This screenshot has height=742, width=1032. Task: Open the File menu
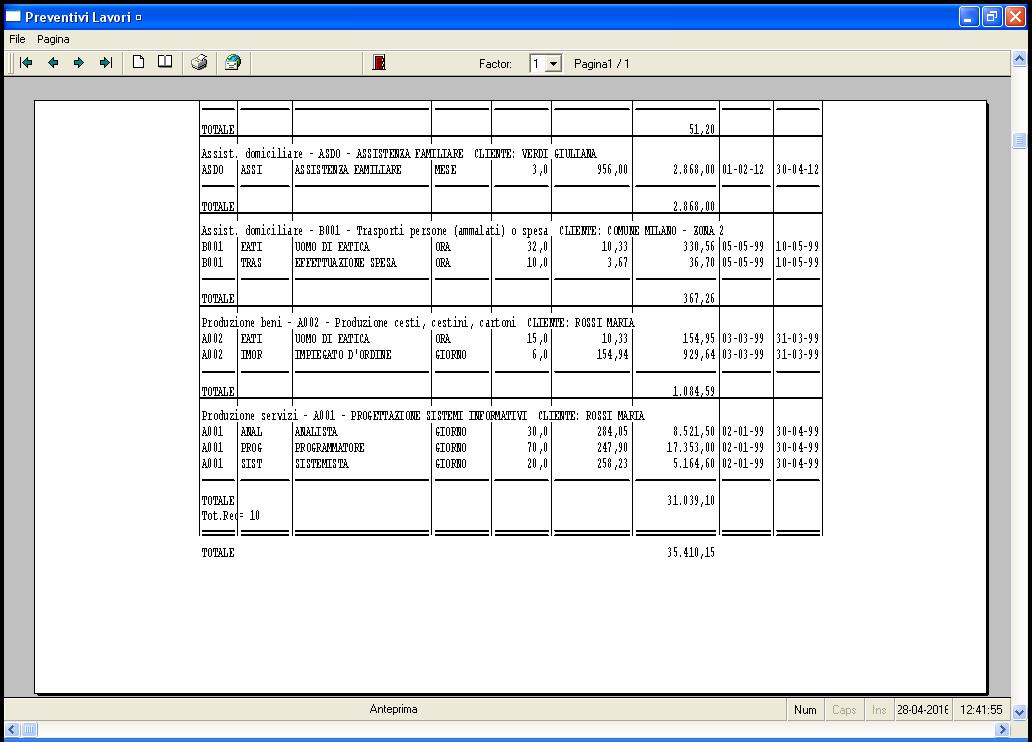pos(17,39)
